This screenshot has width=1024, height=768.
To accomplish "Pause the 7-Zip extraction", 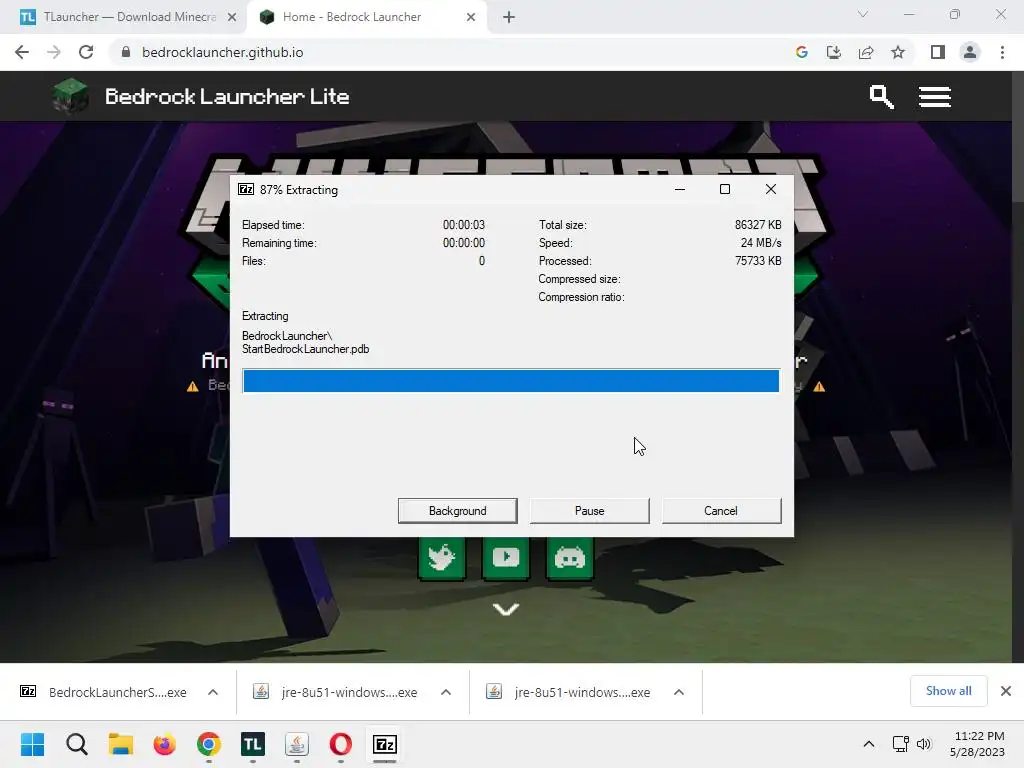I will pos(589,511).
